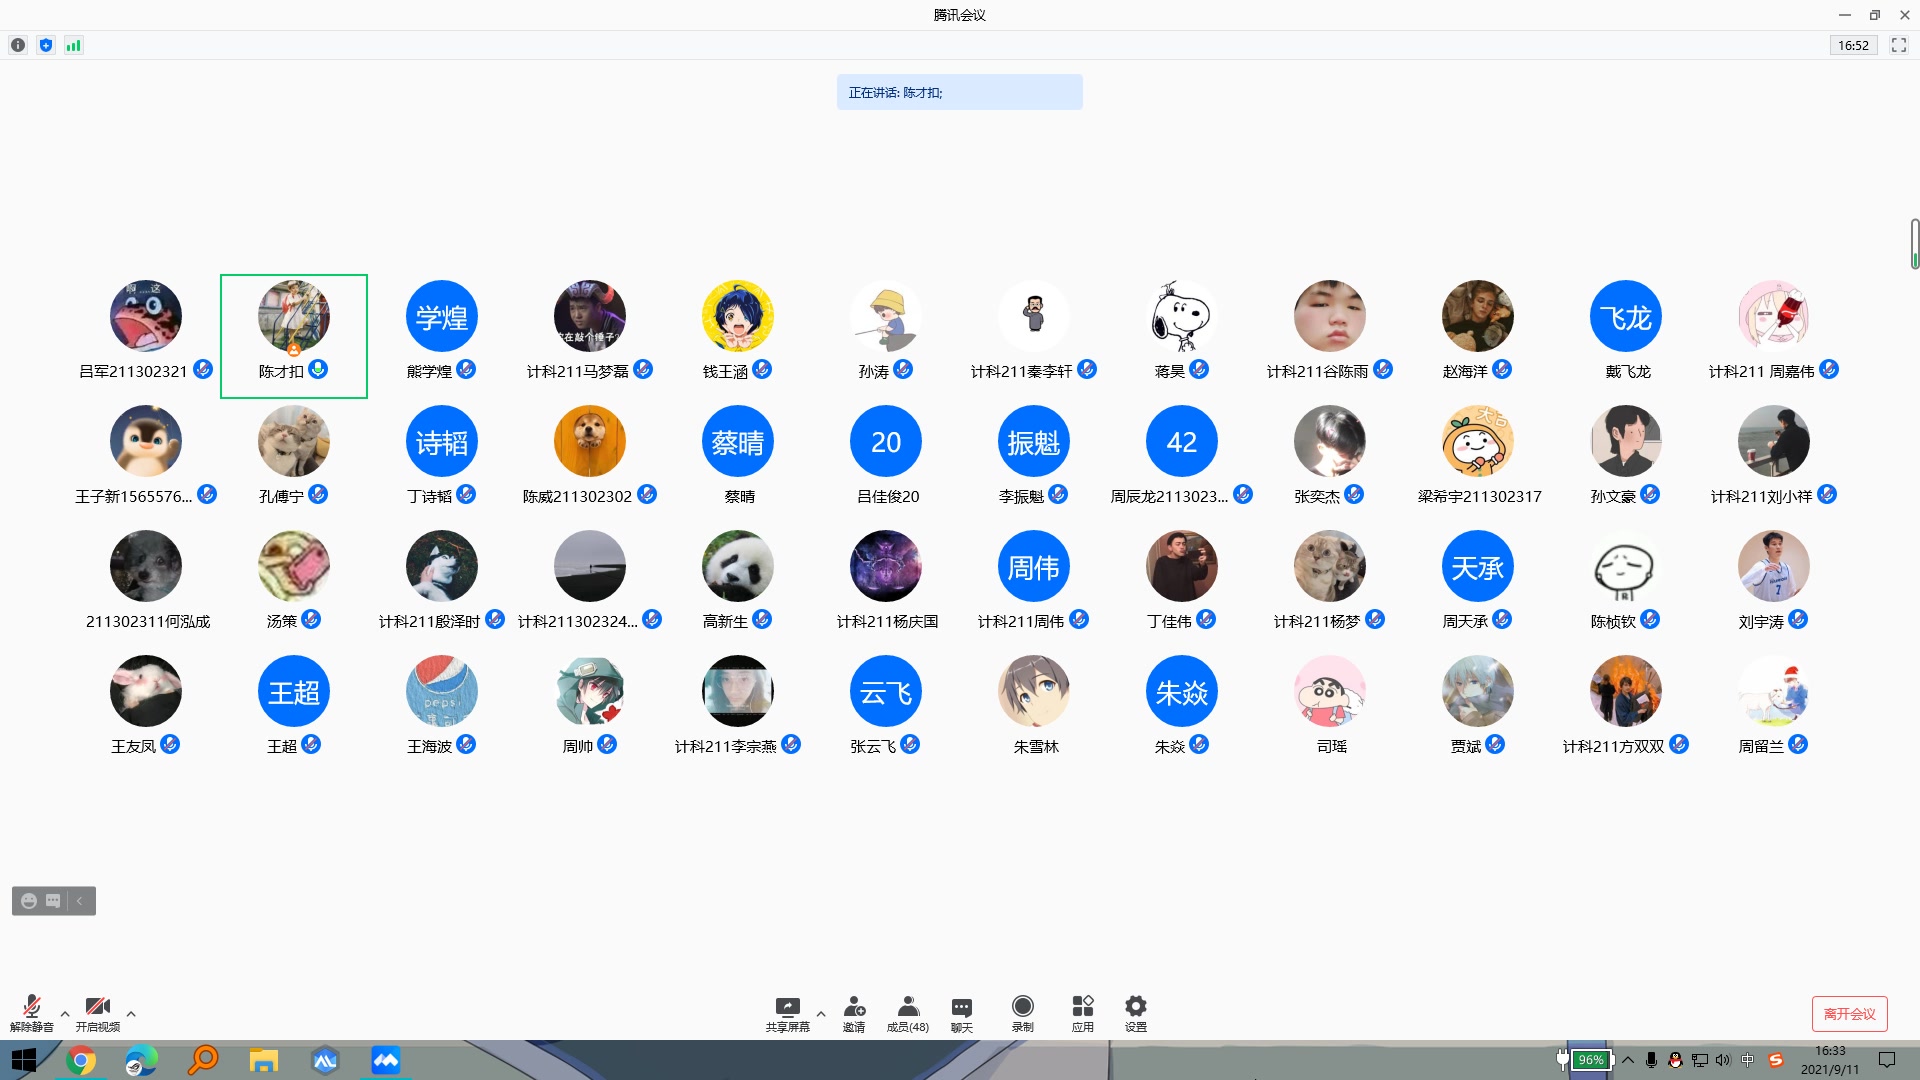Click the blue security shield icon
The height and width of the screenshot is (1080, 1920).
(x=46, y=45)
